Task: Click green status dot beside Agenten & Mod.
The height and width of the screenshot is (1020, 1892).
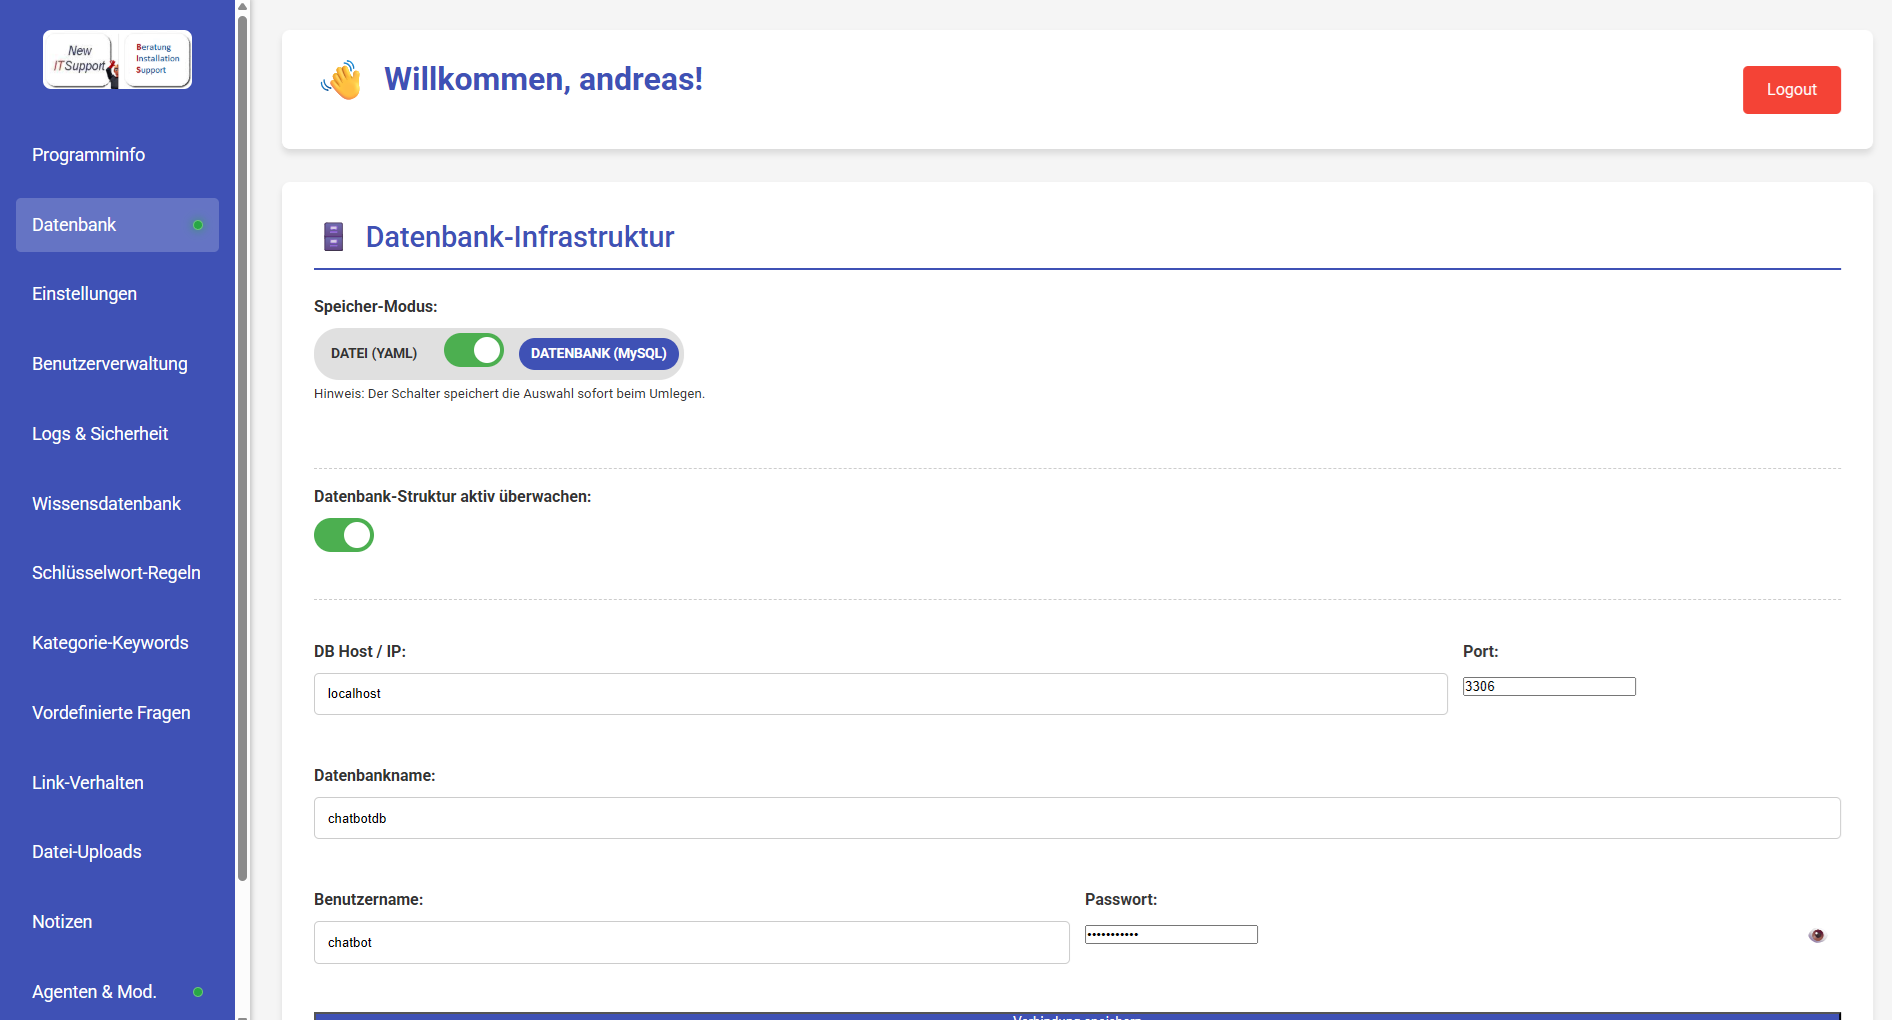Action: (x=198, y=992)
